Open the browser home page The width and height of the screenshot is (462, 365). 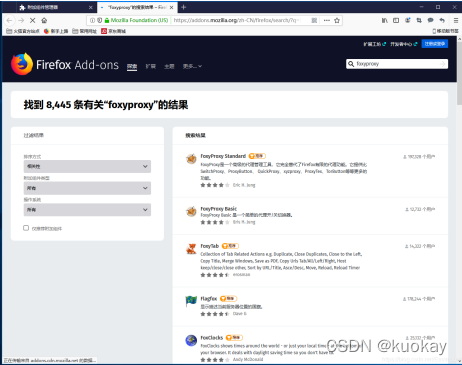44,20
